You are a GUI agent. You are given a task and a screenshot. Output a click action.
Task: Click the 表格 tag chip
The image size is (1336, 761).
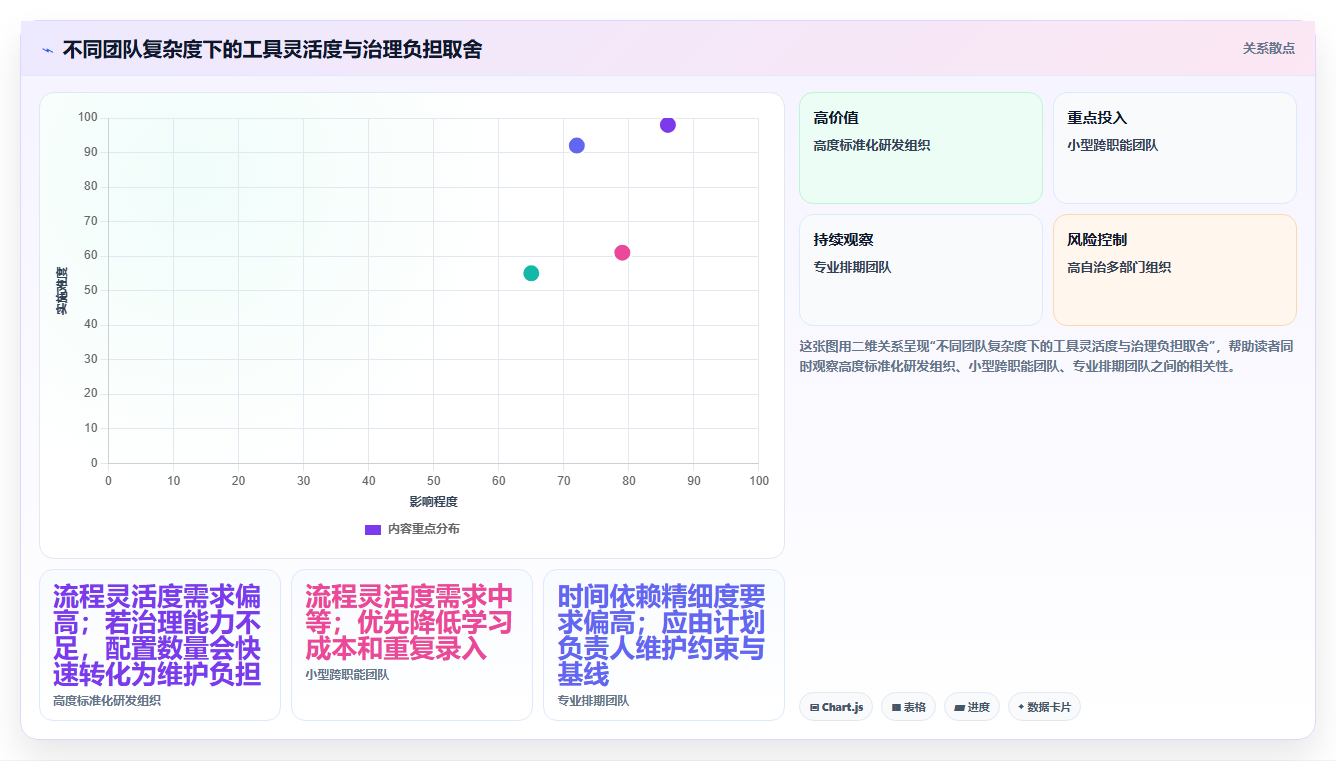pos(908,707)
